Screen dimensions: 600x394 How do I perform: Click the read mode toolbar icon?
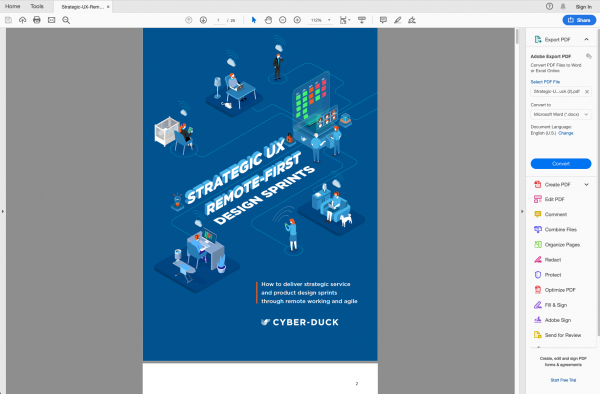click(x=362, y=20)
